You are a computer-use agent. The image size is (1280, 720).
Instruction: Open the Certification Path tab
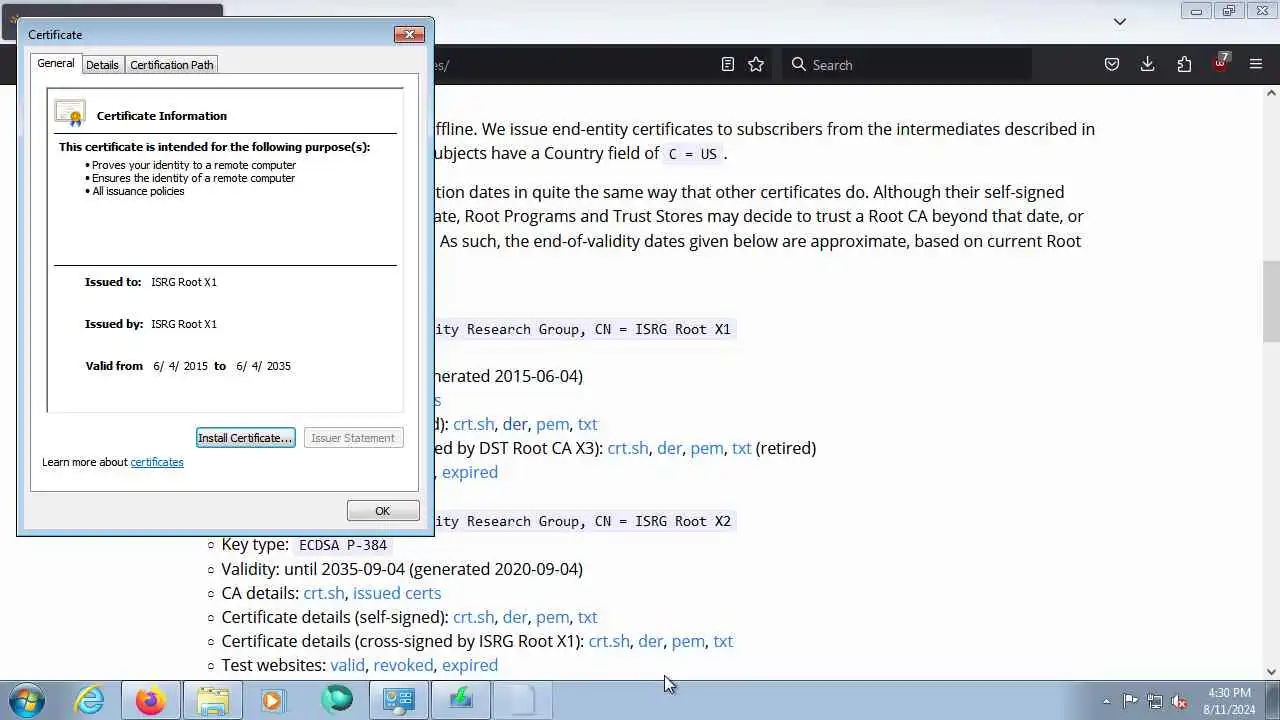coord(172,65)
